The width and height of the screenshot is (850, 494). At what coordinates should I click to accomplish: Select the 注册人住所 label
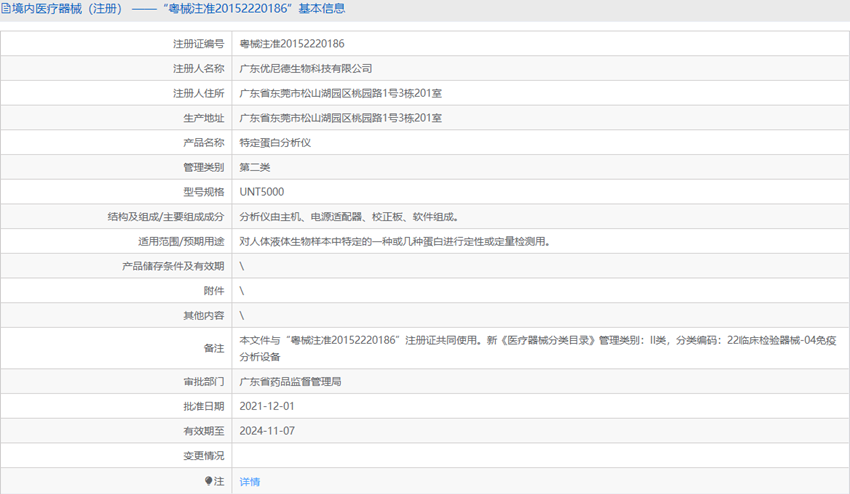coord(198,93)
